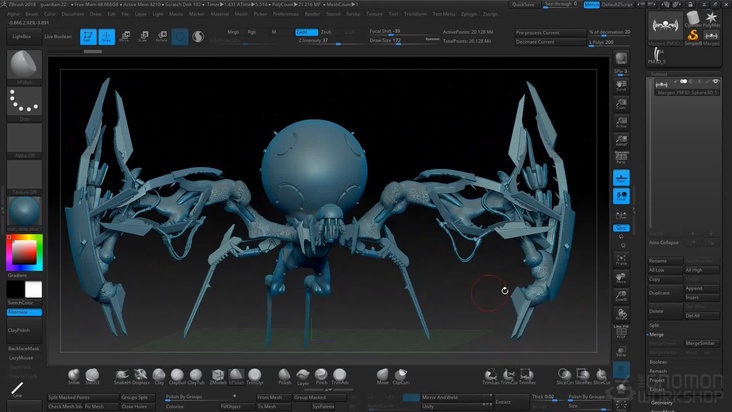Click the Duplicate subtool button
Image resolution: width=732 pixels, height=412 pixels.
(x=665, y=293)
